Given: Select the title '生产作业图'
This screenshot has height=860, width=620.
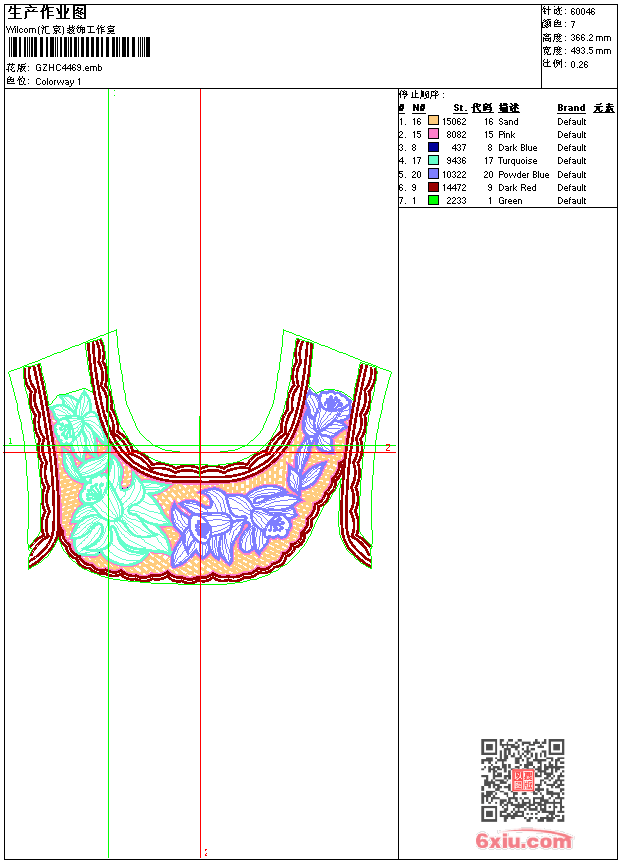Looking at the screenshot, I should 47,12.
